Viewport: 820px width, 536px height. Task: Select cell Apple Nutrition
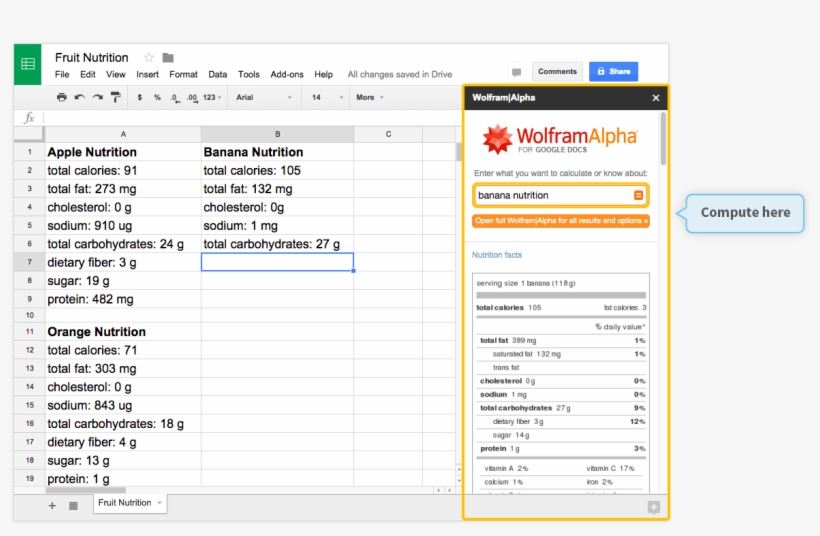[123, 152]
